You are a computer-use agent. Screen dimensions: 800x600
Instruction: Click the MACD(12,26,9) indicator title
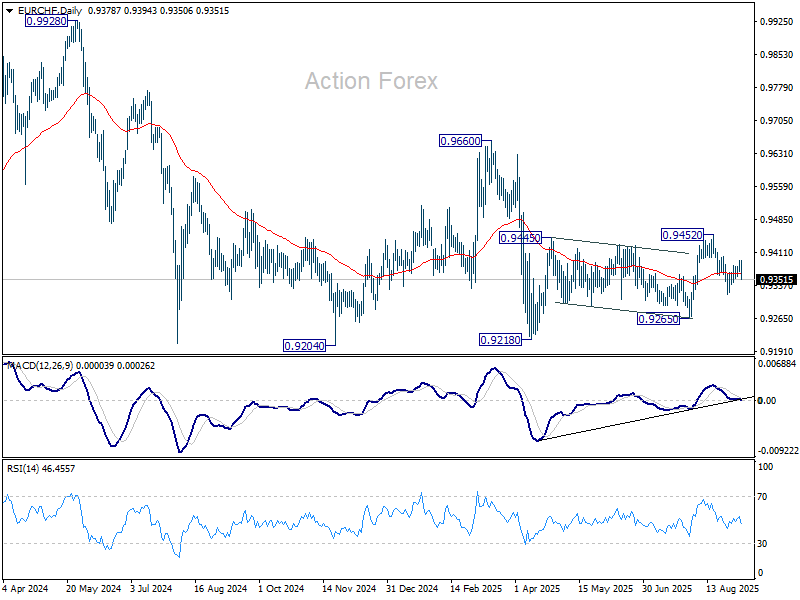tap(41, 366)
